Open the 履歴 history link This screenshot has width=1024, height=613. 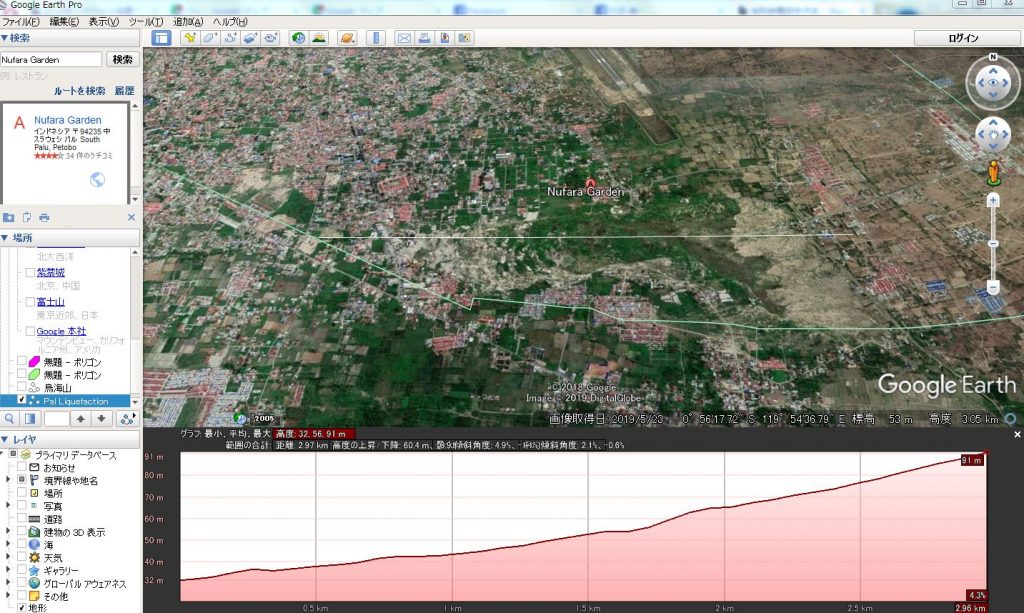124,91
